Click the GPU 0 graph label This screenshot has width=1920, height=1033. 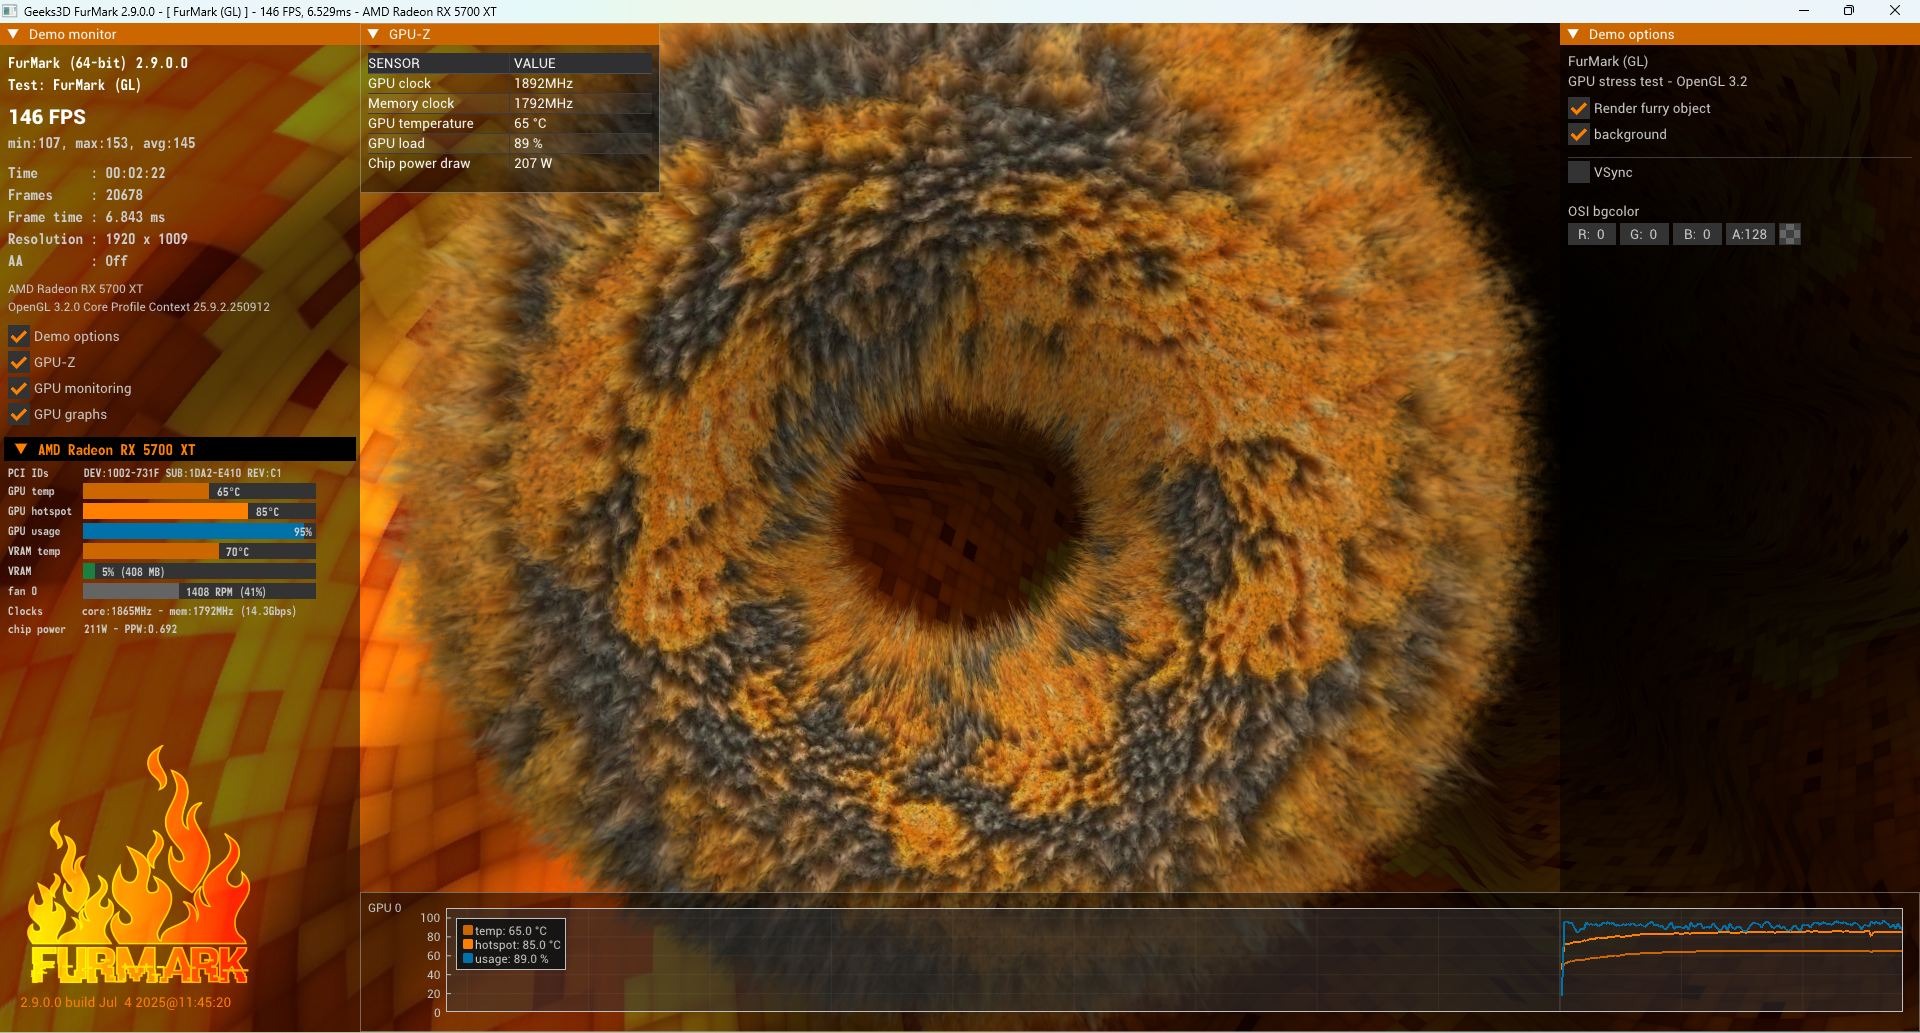(x=385, y=908)
